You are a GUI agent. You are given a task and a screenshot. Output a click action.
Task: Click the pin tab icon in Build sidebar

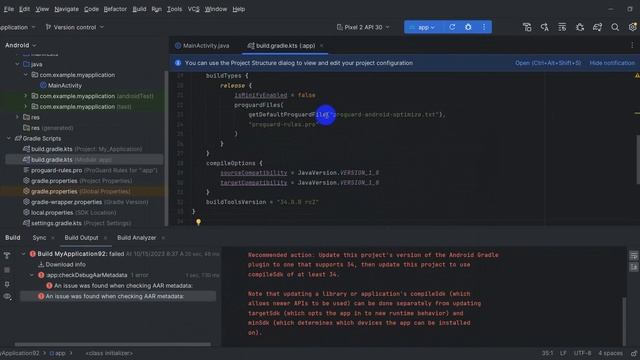[x=7, y=284]
